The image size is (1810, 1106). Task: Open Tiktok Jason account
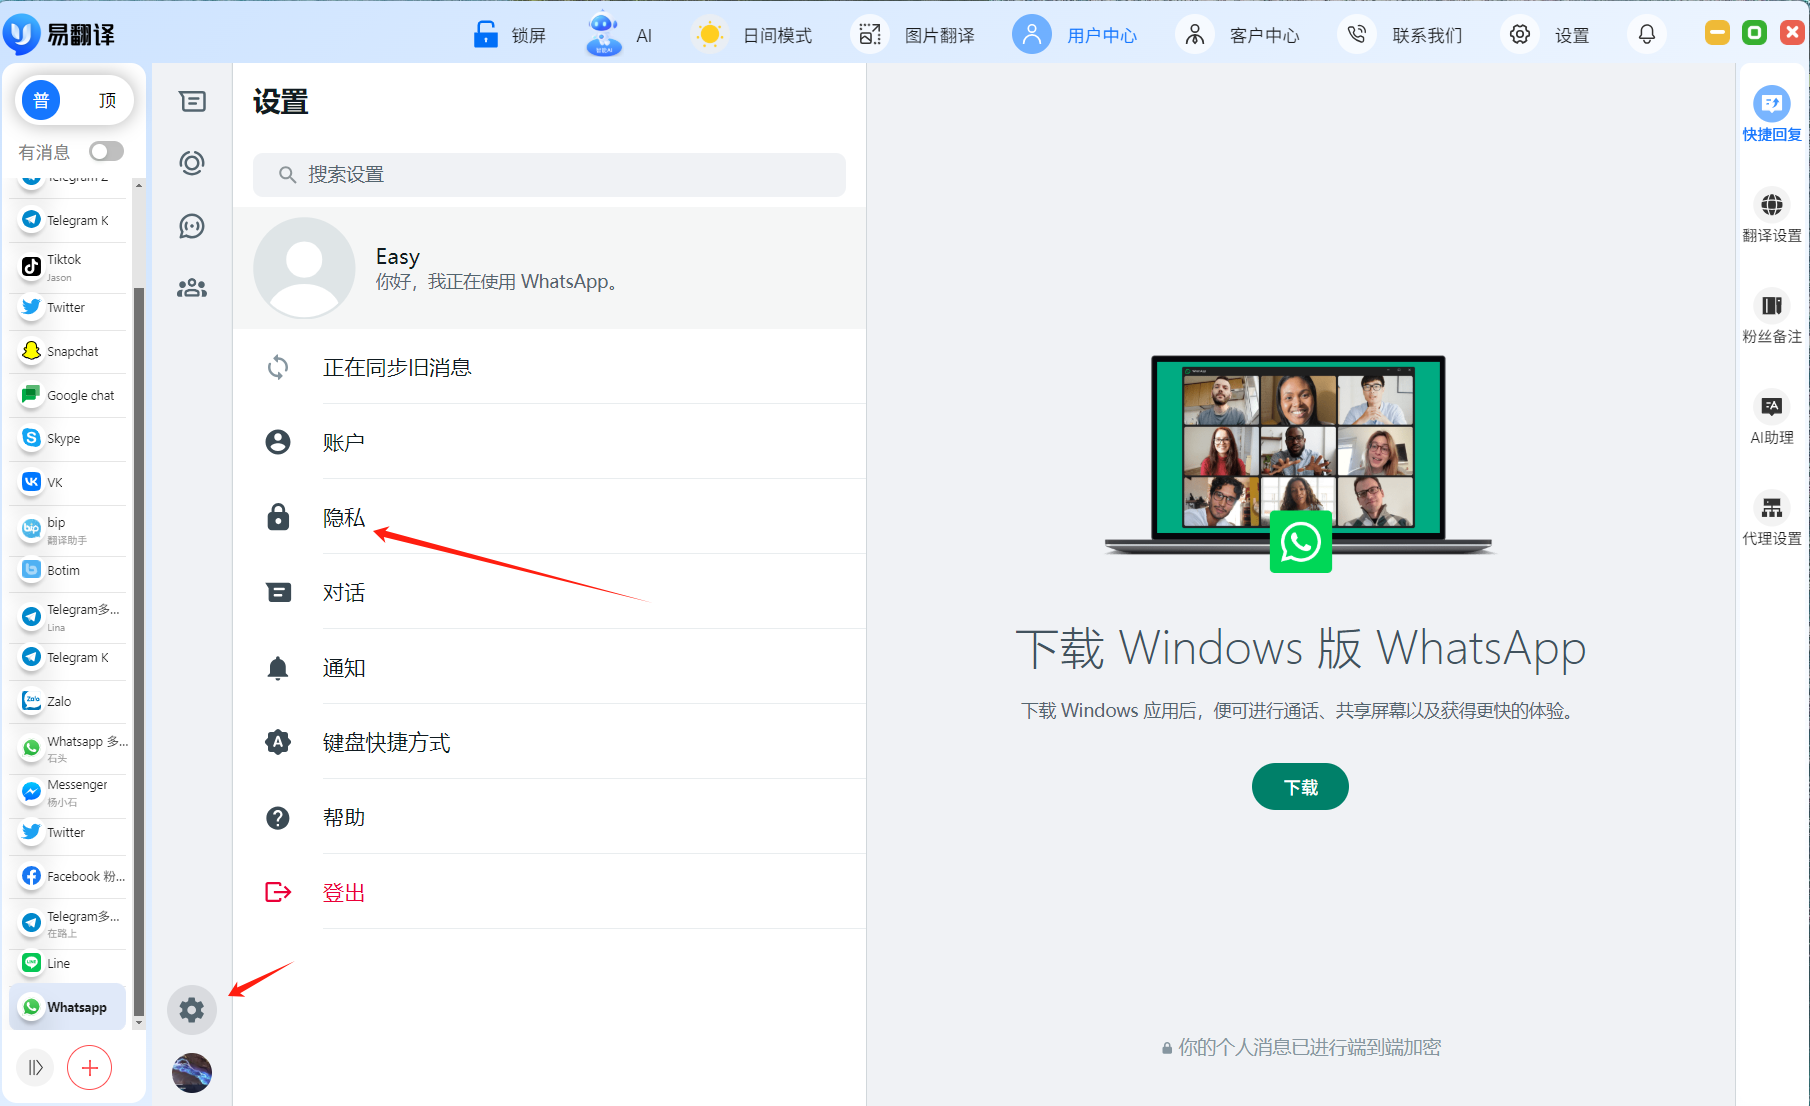click(x=68, y=267)
